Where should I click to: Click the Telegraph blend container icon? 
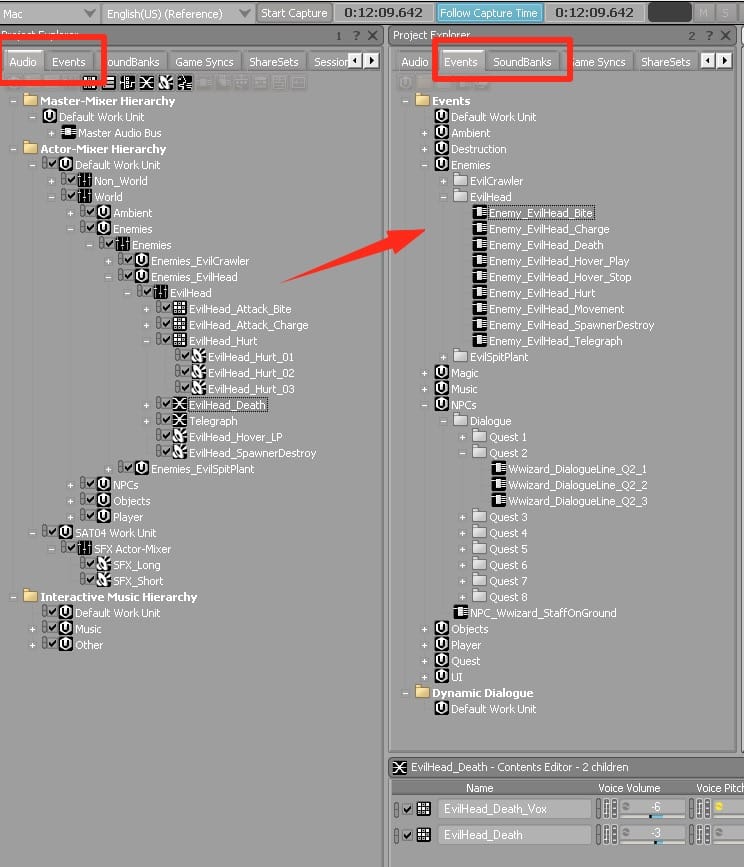pyautogui.click(x=180, y=421)
